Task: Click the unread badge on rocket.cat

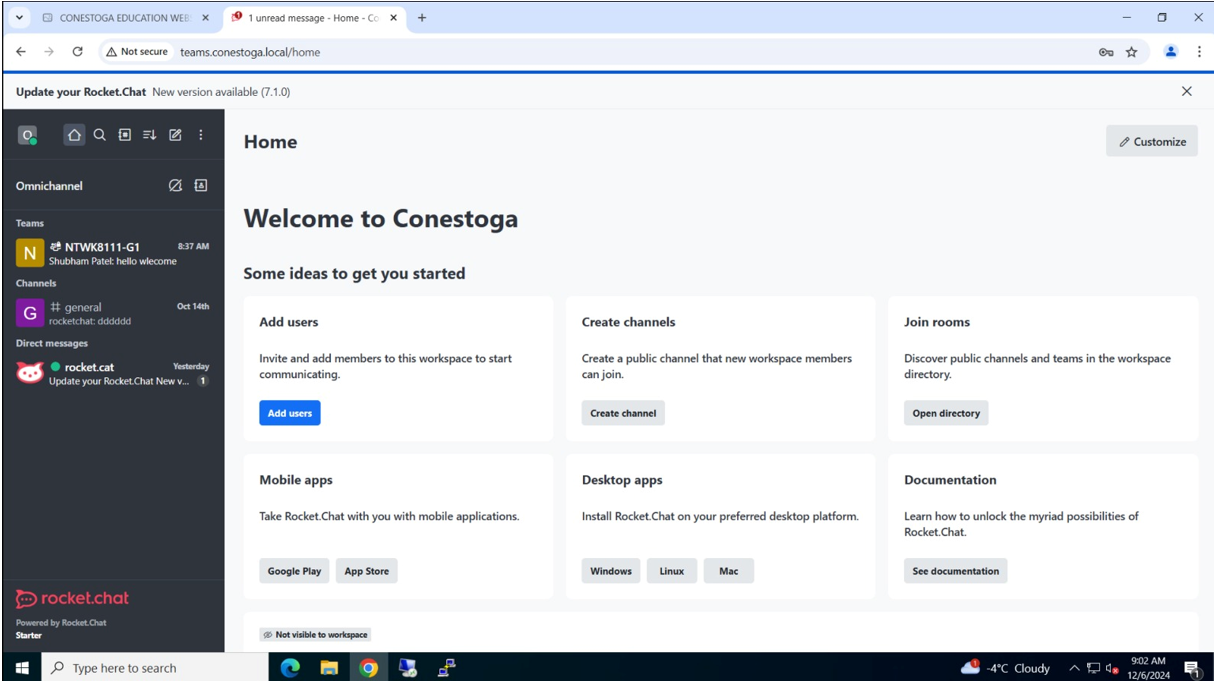Action: [202, 381]
